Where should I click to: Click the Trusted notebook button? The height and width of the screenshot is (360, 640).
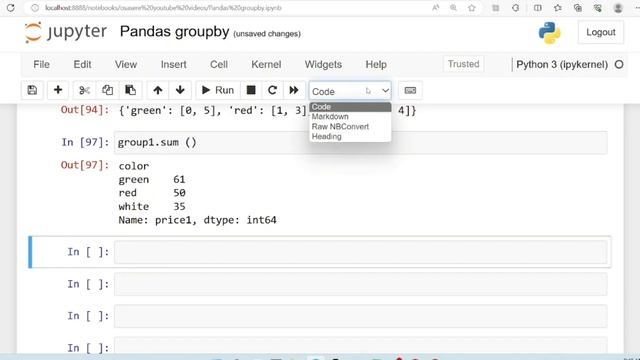pos(463,64)
